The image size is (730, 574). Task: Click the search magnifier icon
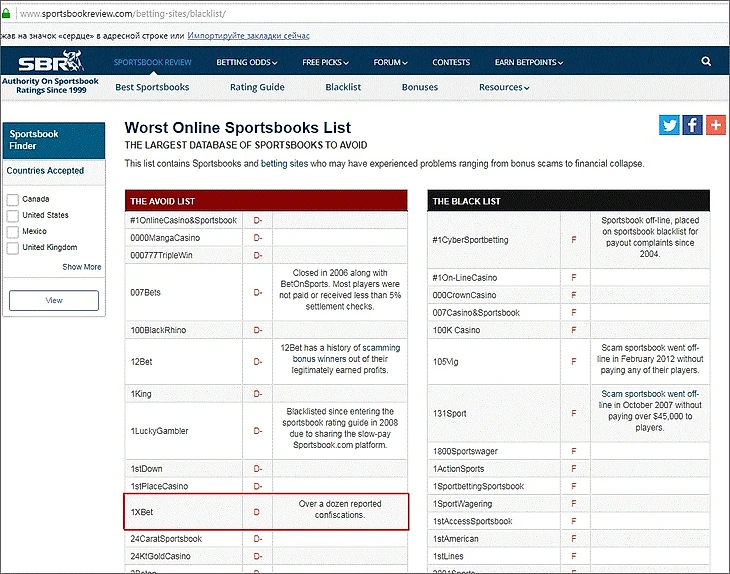(x=707, y=62)
